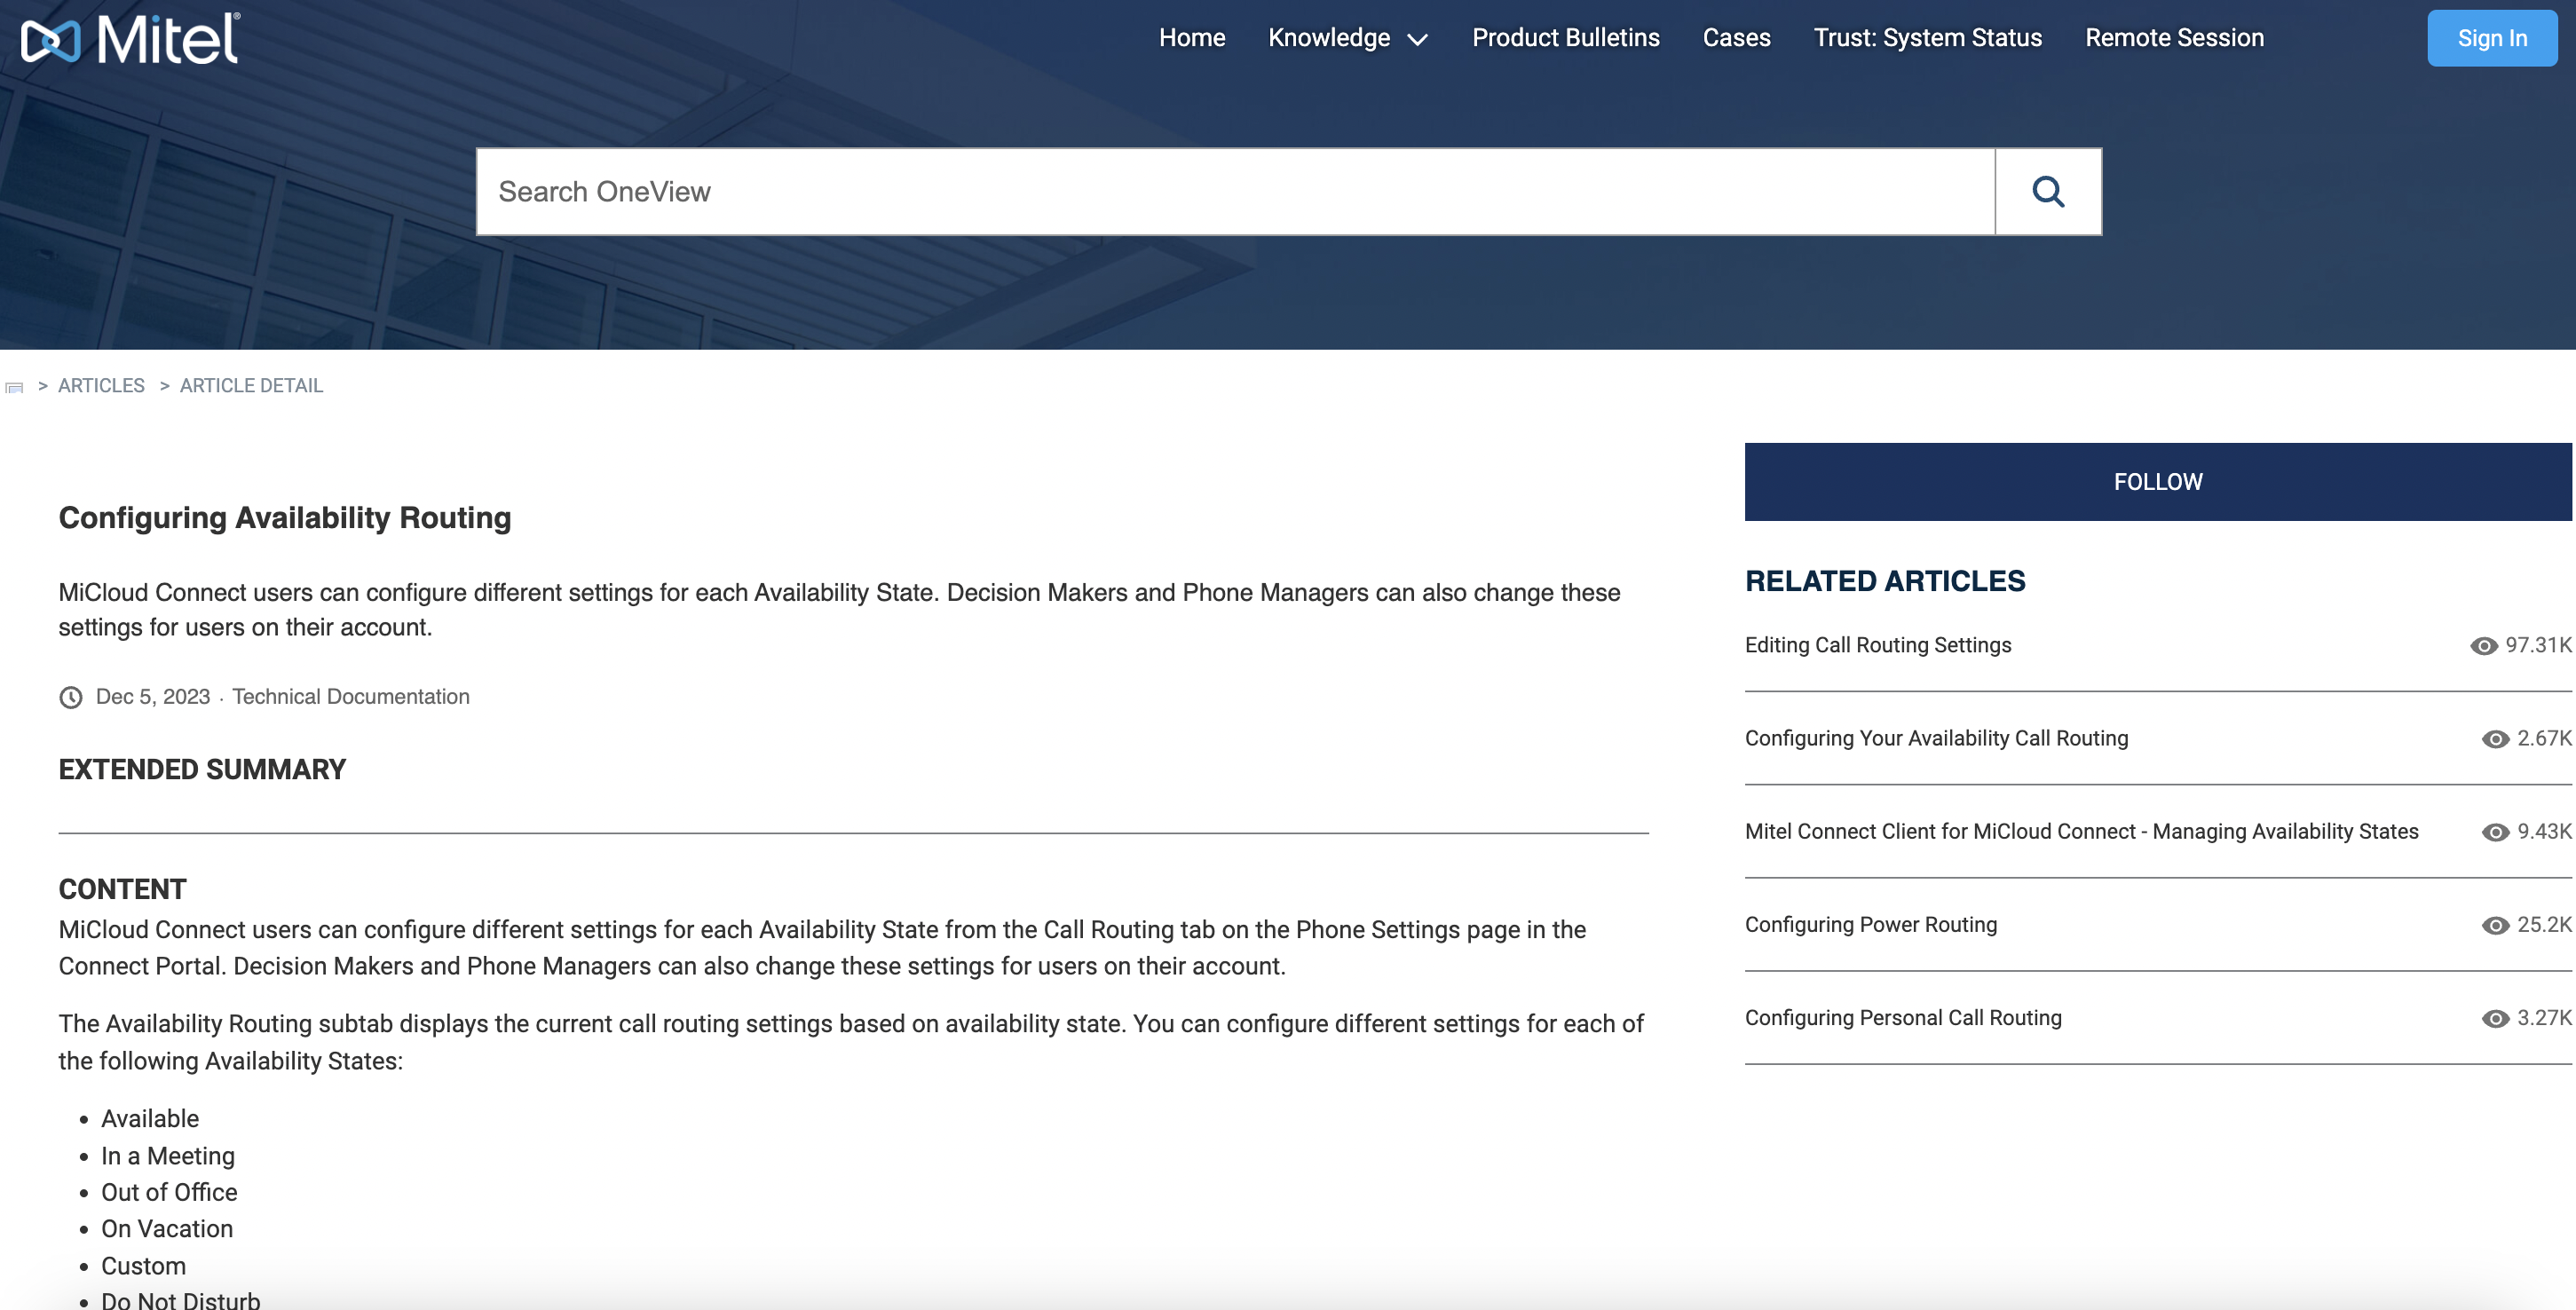Click the eye icon next to 2.67K
Screen dimensions: 2576x1310
click(2496, 739)
